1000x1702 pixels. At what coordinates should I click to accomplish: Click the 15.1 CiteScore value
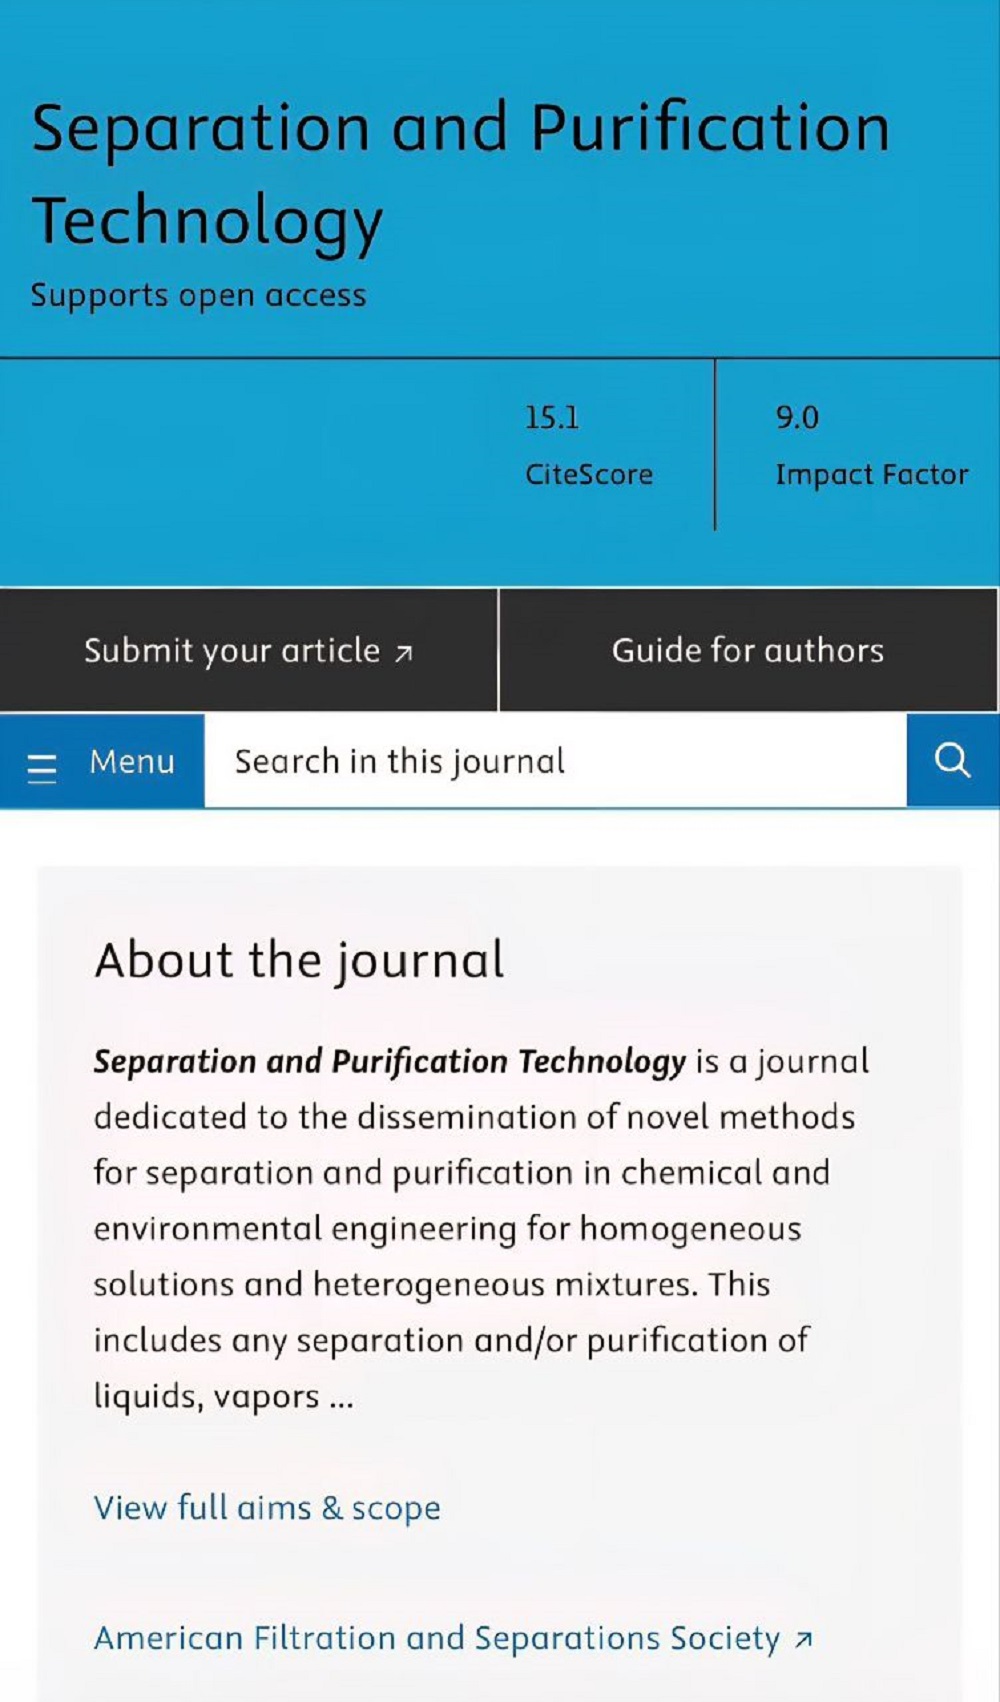point(552,417)
